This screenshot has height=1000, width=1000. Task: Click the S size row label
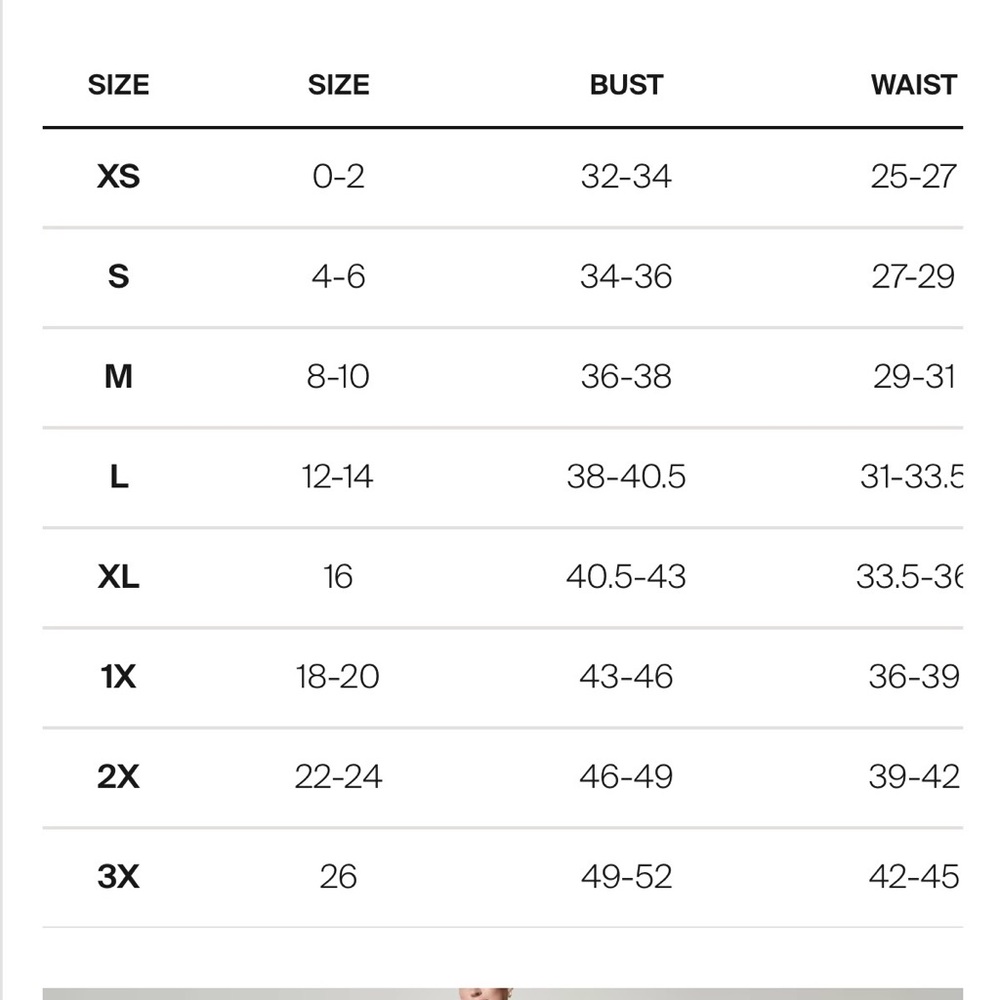pos(118,276)
